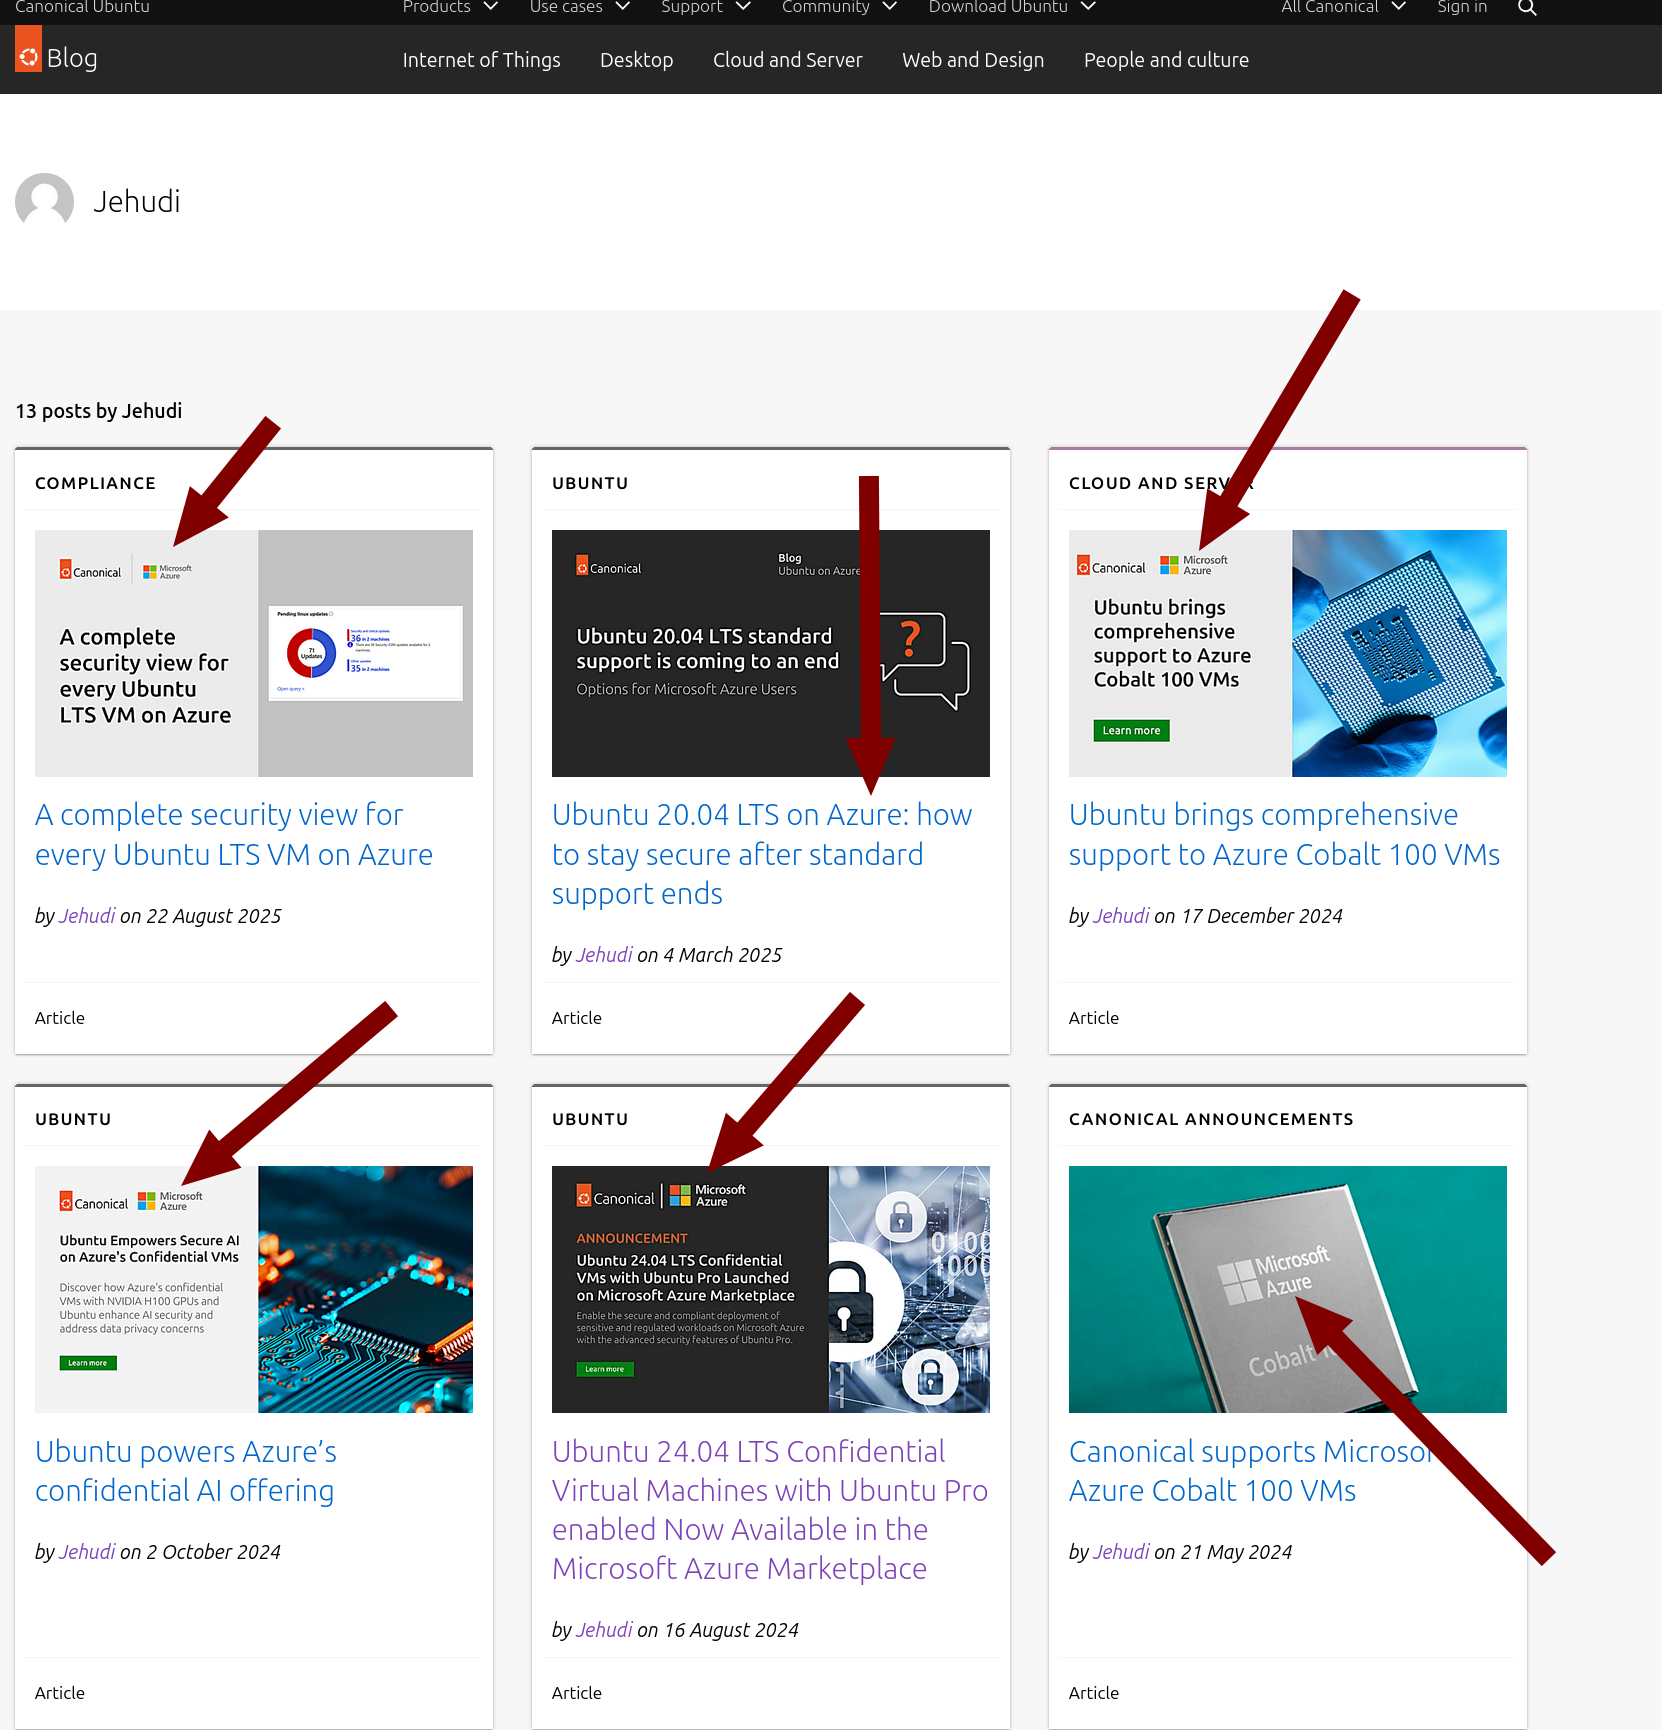Open the Web and Design category
This screenshot has width=1662, height=1730.
point(972,60)
